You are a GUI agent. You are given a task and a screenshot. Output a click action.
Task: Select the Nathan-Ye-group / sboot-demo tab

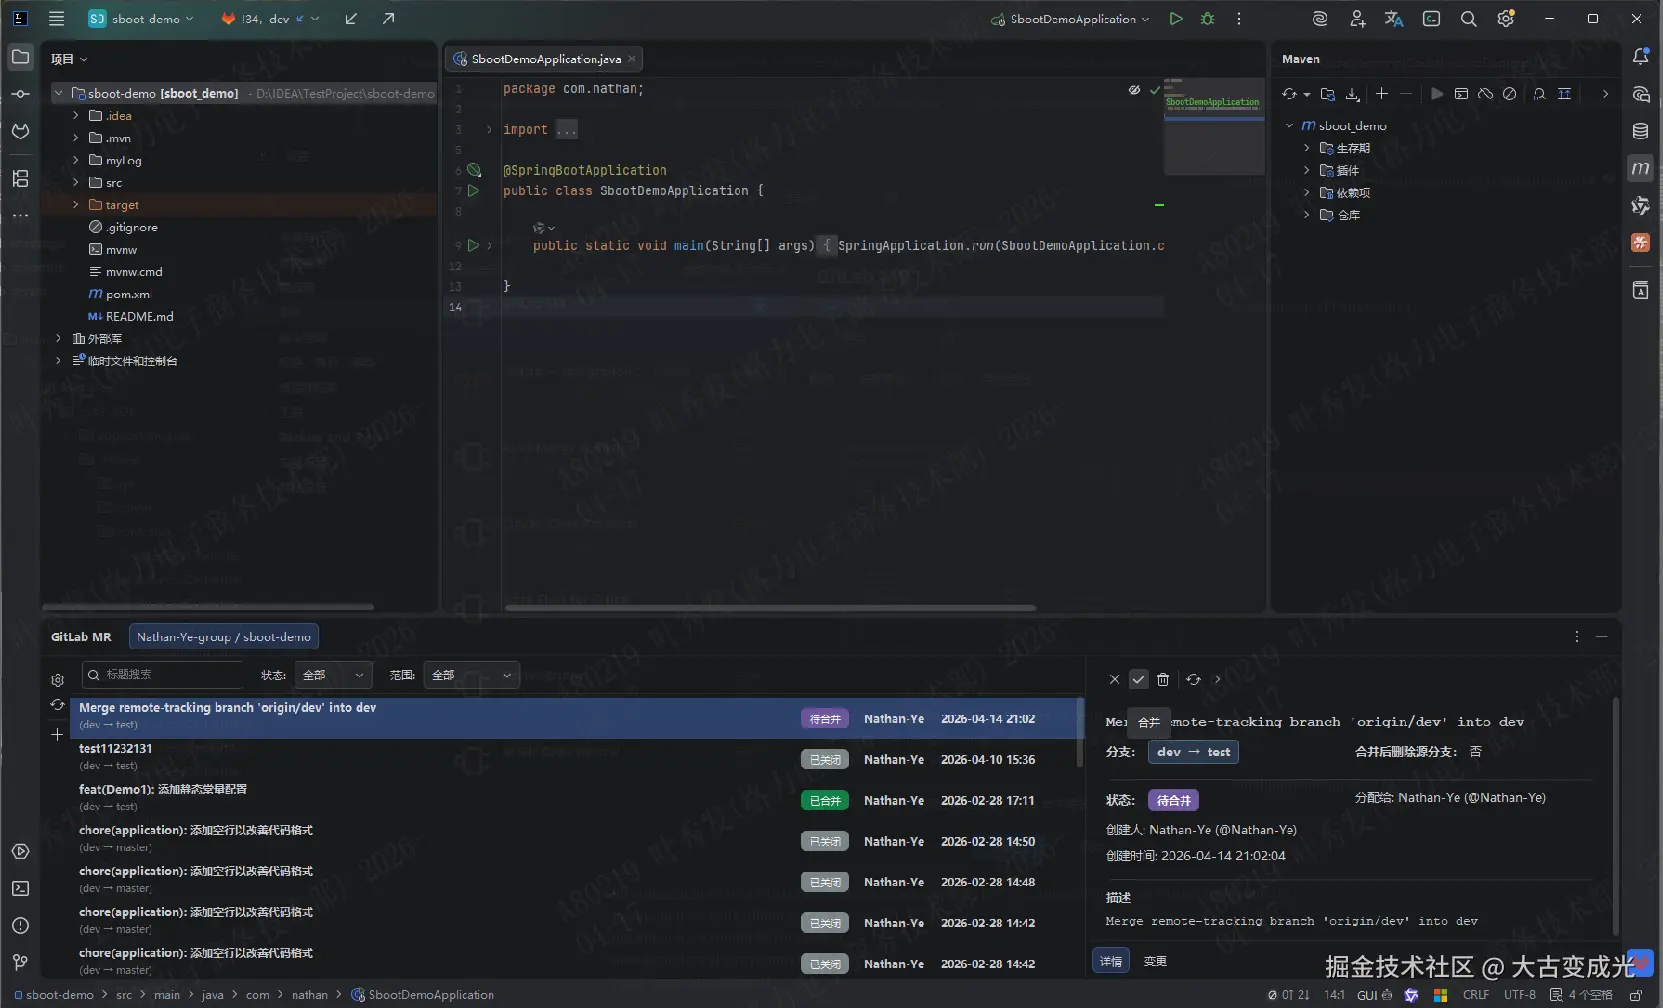[224, 637]
